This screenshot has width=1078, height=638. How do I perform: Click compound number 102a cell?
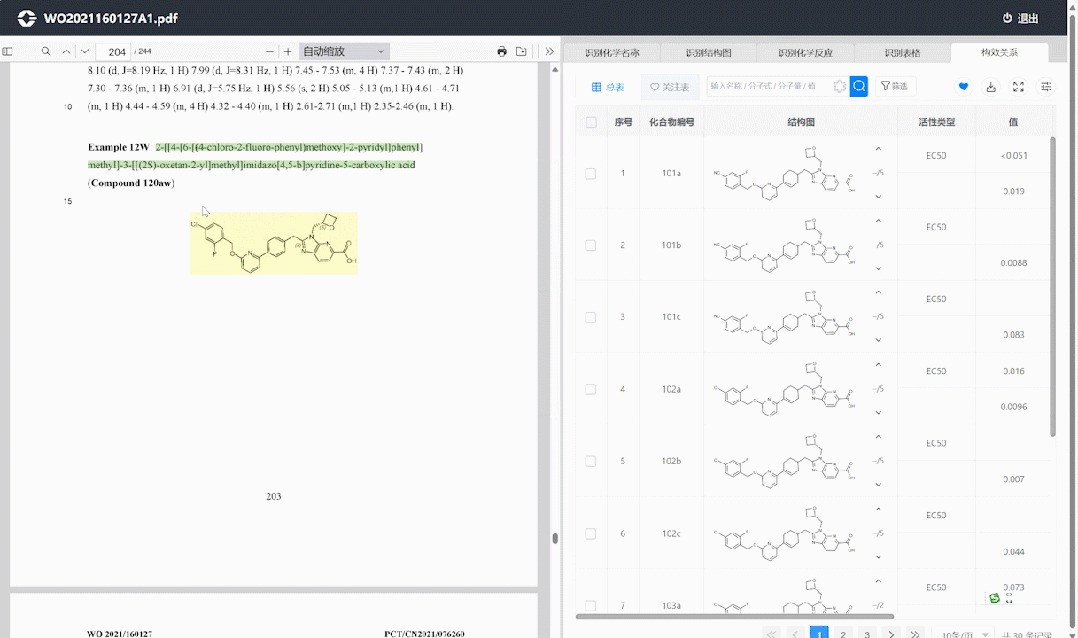[671, 389]
